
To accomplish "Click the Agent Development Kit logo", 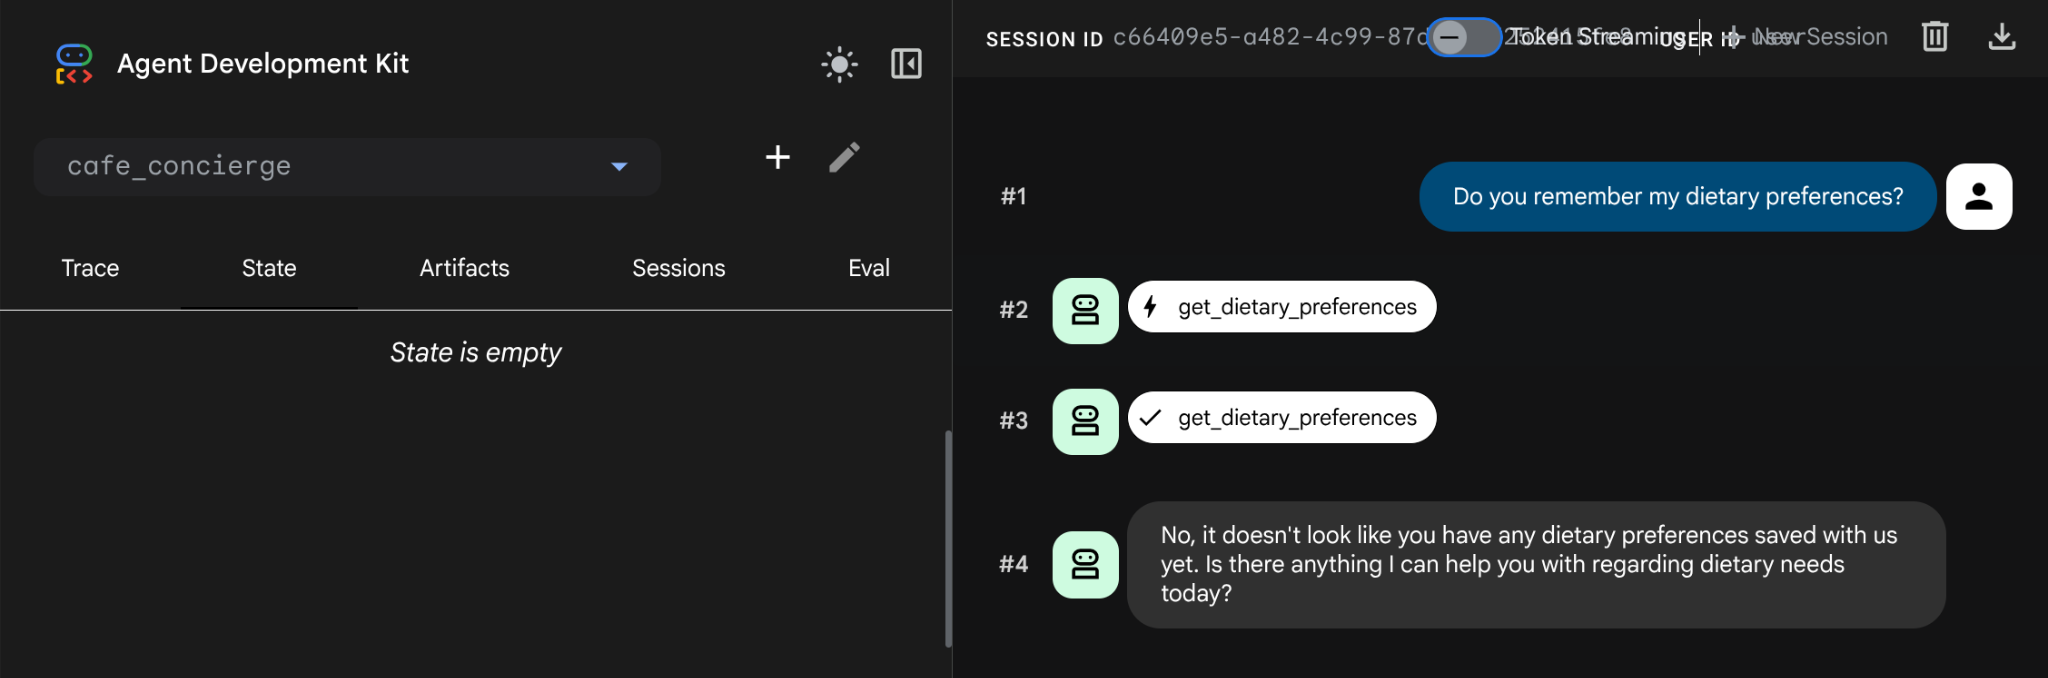I will 74,64.
